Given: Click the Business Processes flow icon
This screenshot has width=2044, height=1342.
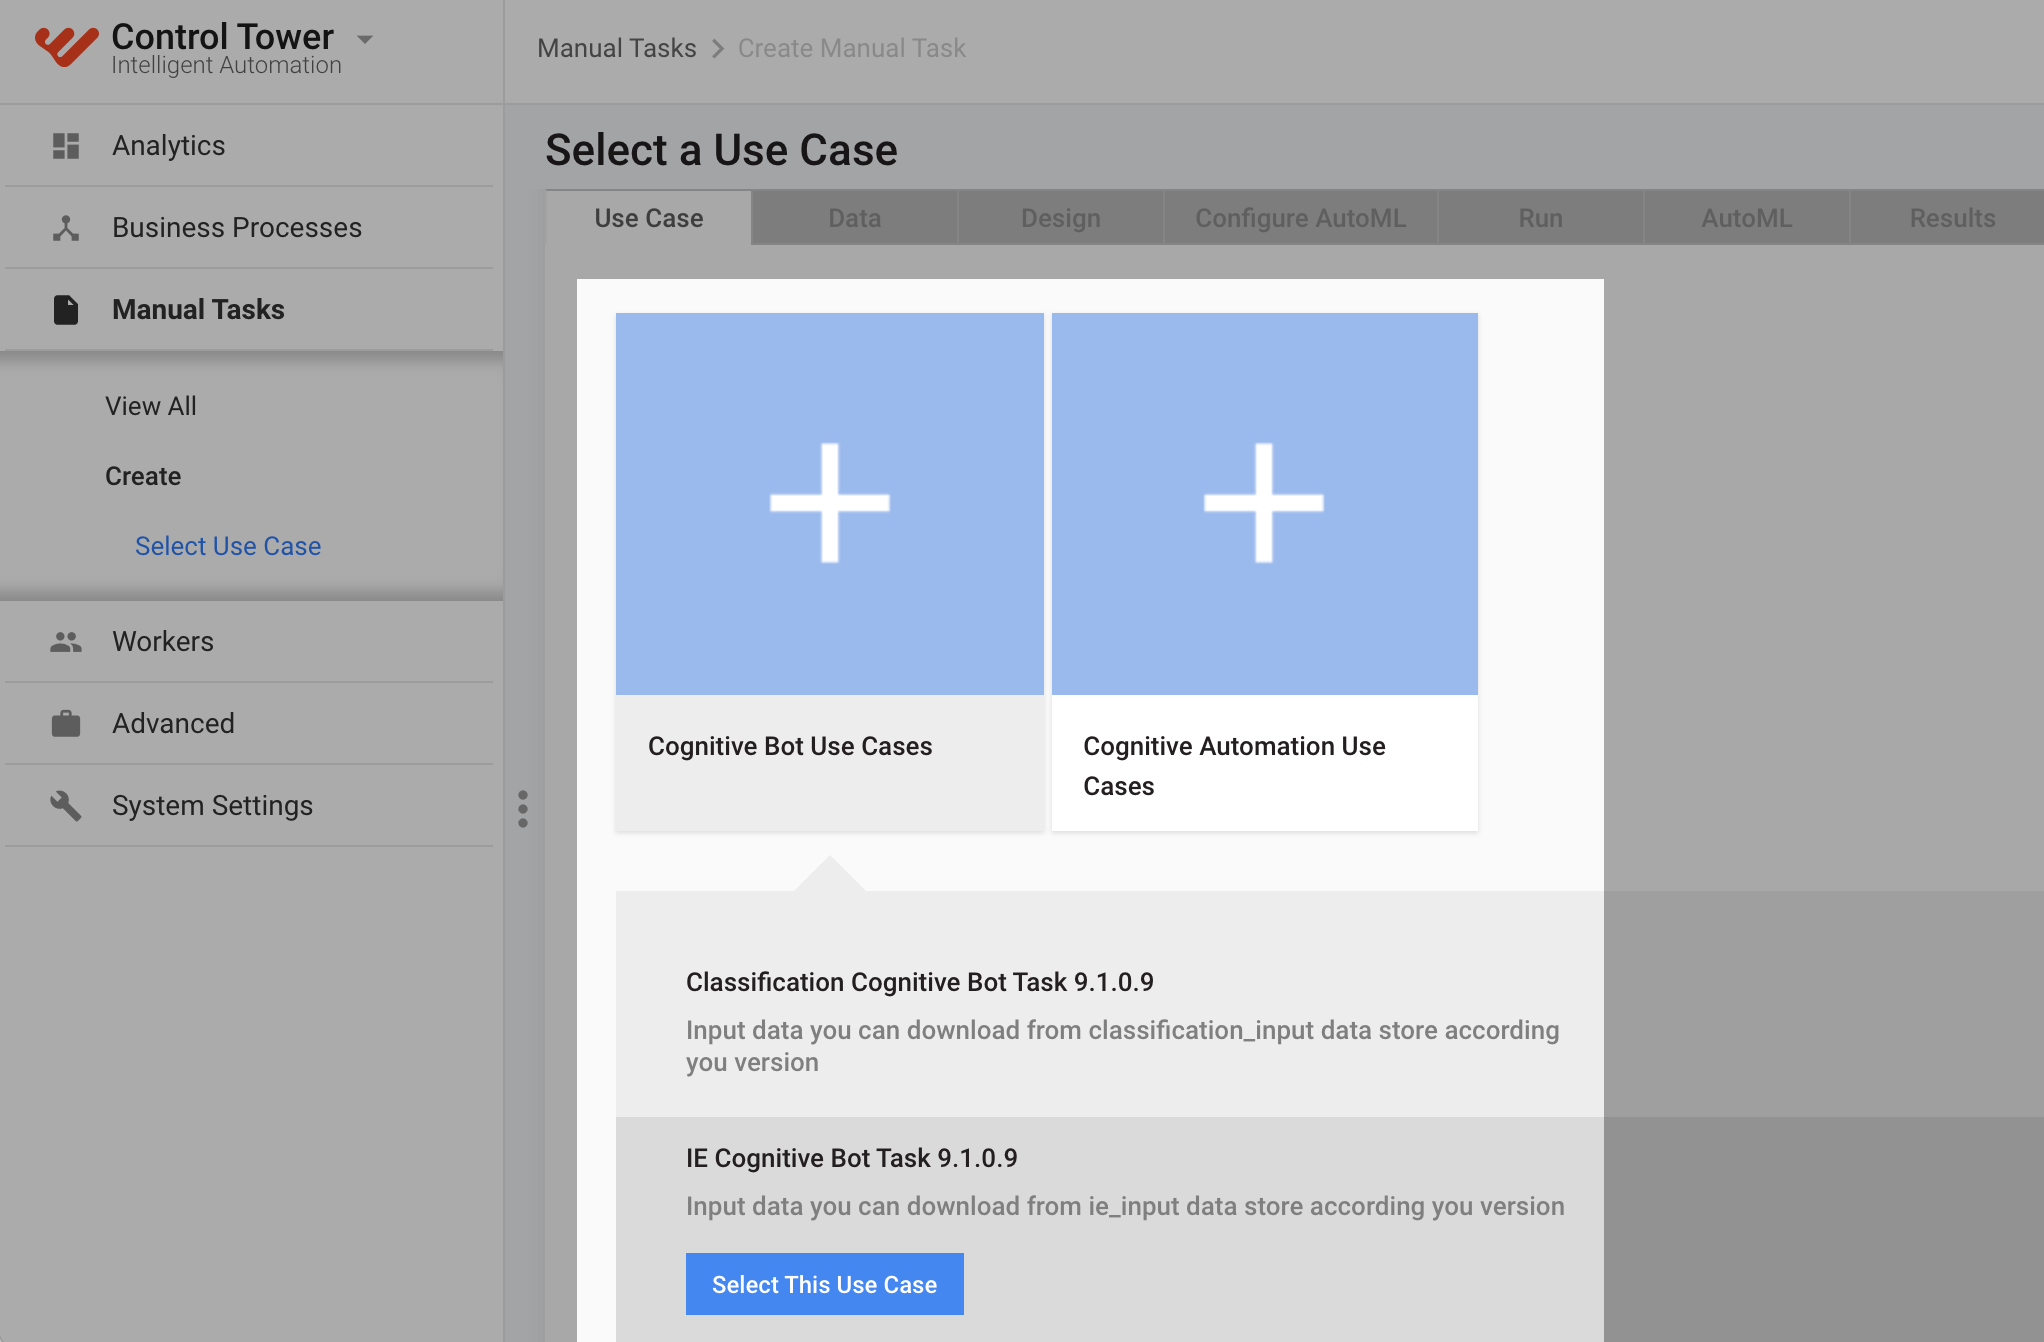Looking at the screenshot, I should [66, 228].
